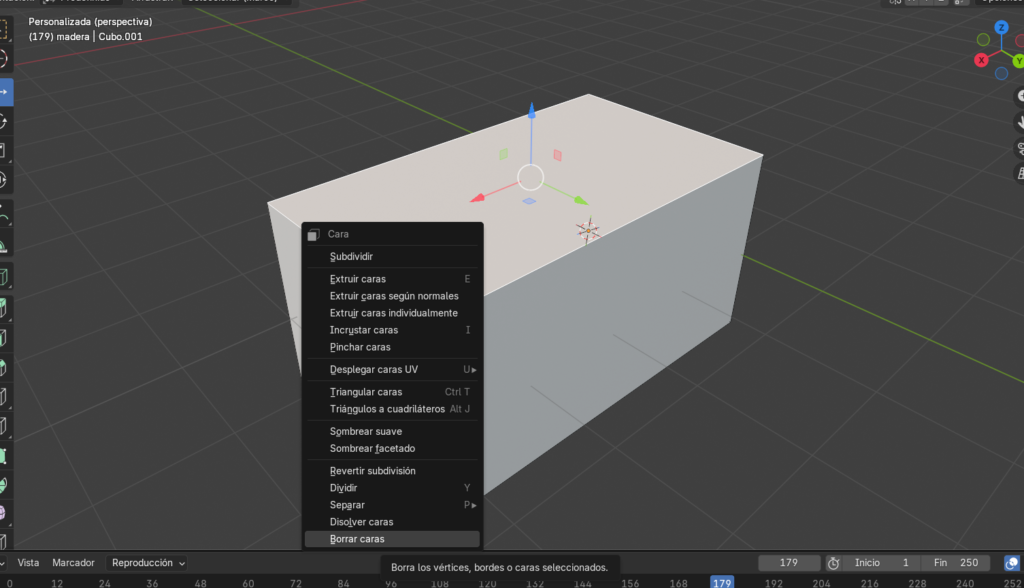Click the Personalizada (perspectiva) view label
Screen dimensions: 1024x588
(x=90, y=22)
